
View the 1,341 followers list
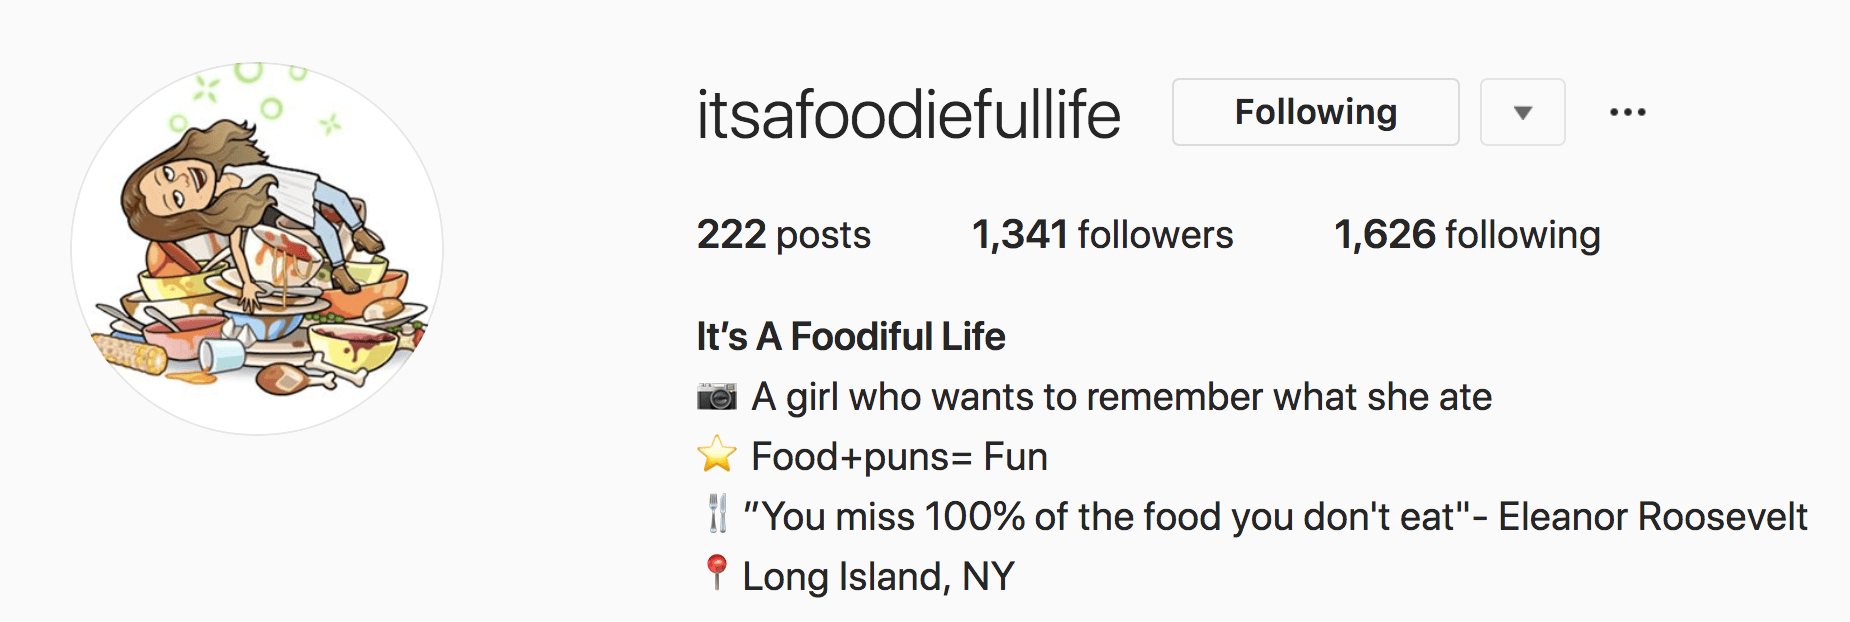1102,235
